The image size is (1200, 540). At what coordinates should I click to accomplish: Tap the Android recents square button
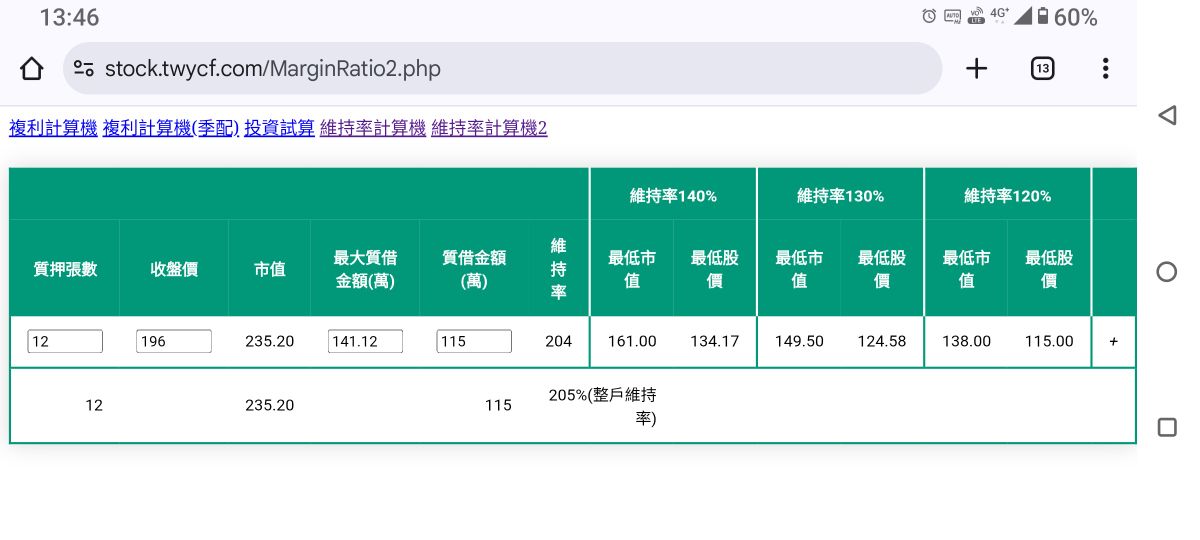tap(1166, 427)
